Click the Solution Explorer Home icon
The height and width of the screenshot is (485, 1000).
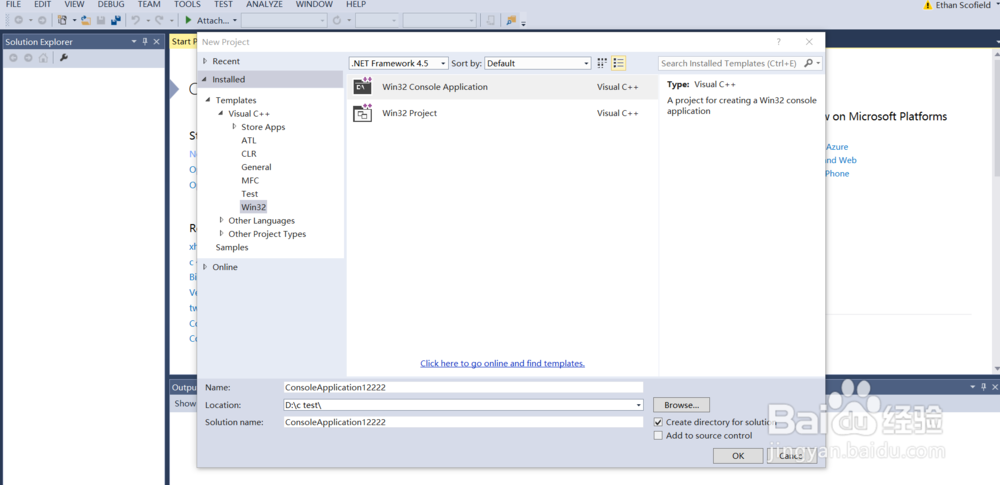43,58
